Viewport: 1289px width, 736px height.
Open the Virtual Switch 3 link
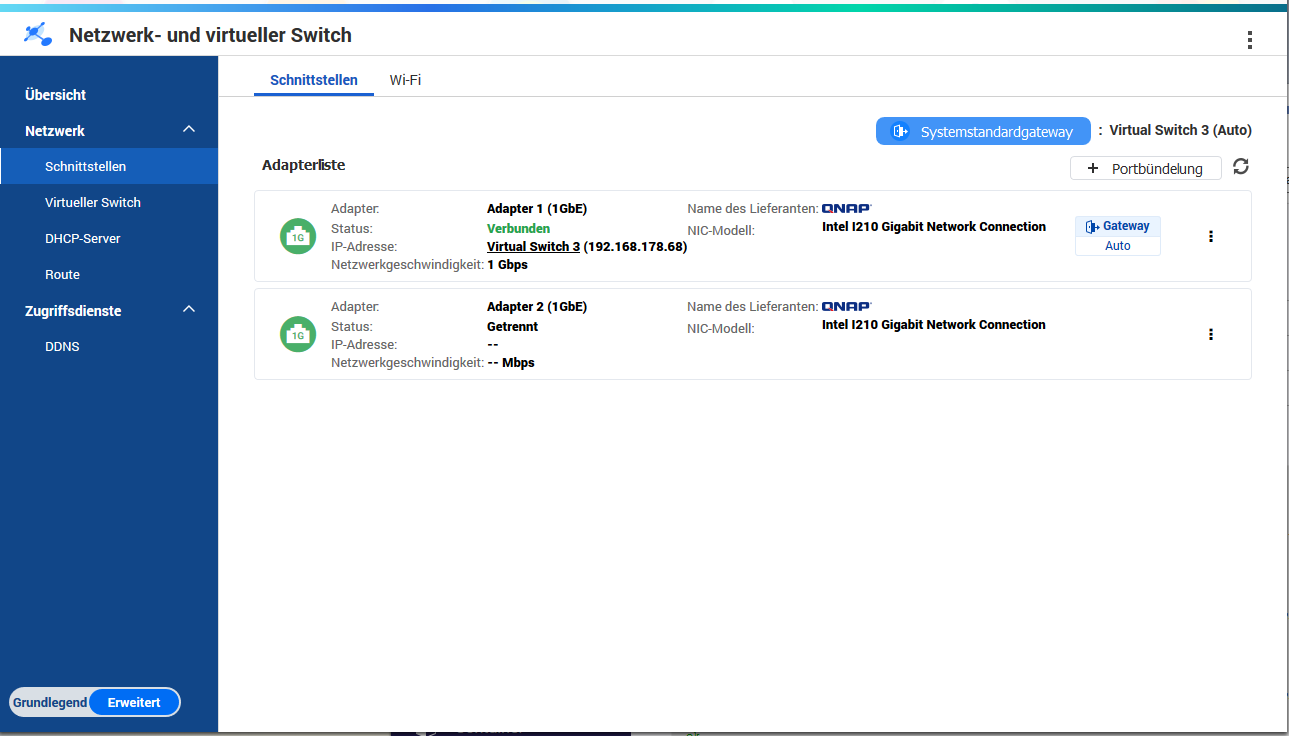click(533, 247)
